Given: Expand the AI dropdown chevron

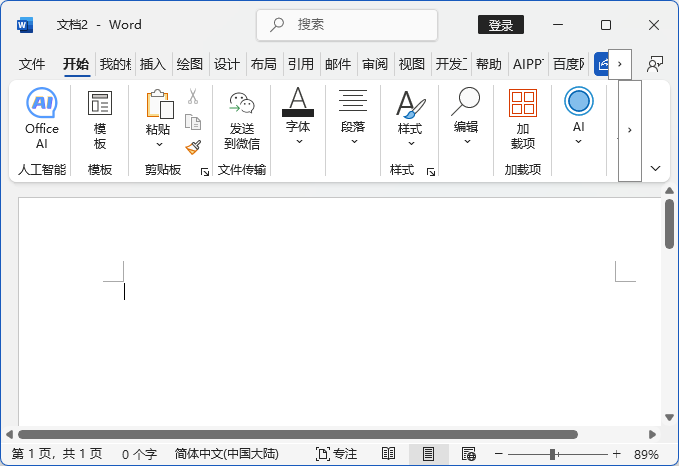Looking at the screenshot, I should [578, 141].
